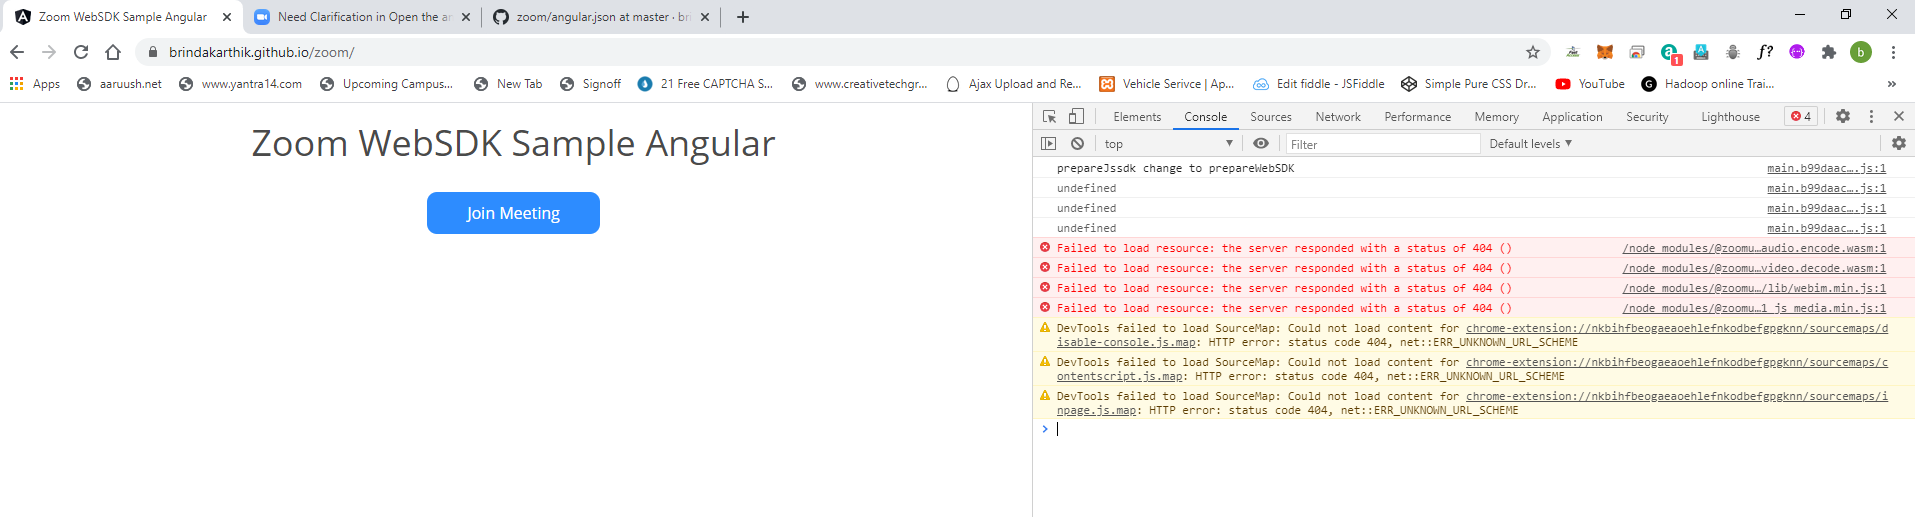Image resolution: width=1915 pixels, height=517 pixels.
Task: Switch to the Application tab
Action: click(x=1572, y=117)
